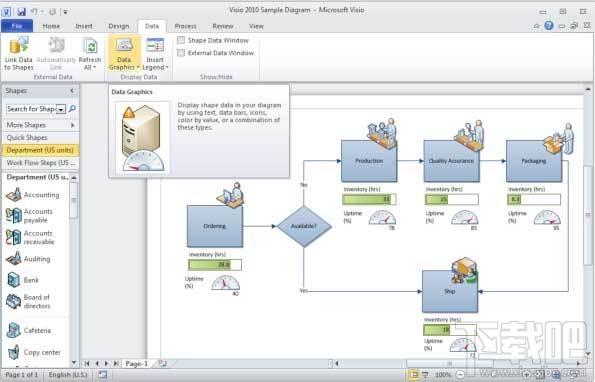Screen dimensions: 595x382
Task: Click the search magnifier in the Shapes pane
Action: (x=72, y=109)
